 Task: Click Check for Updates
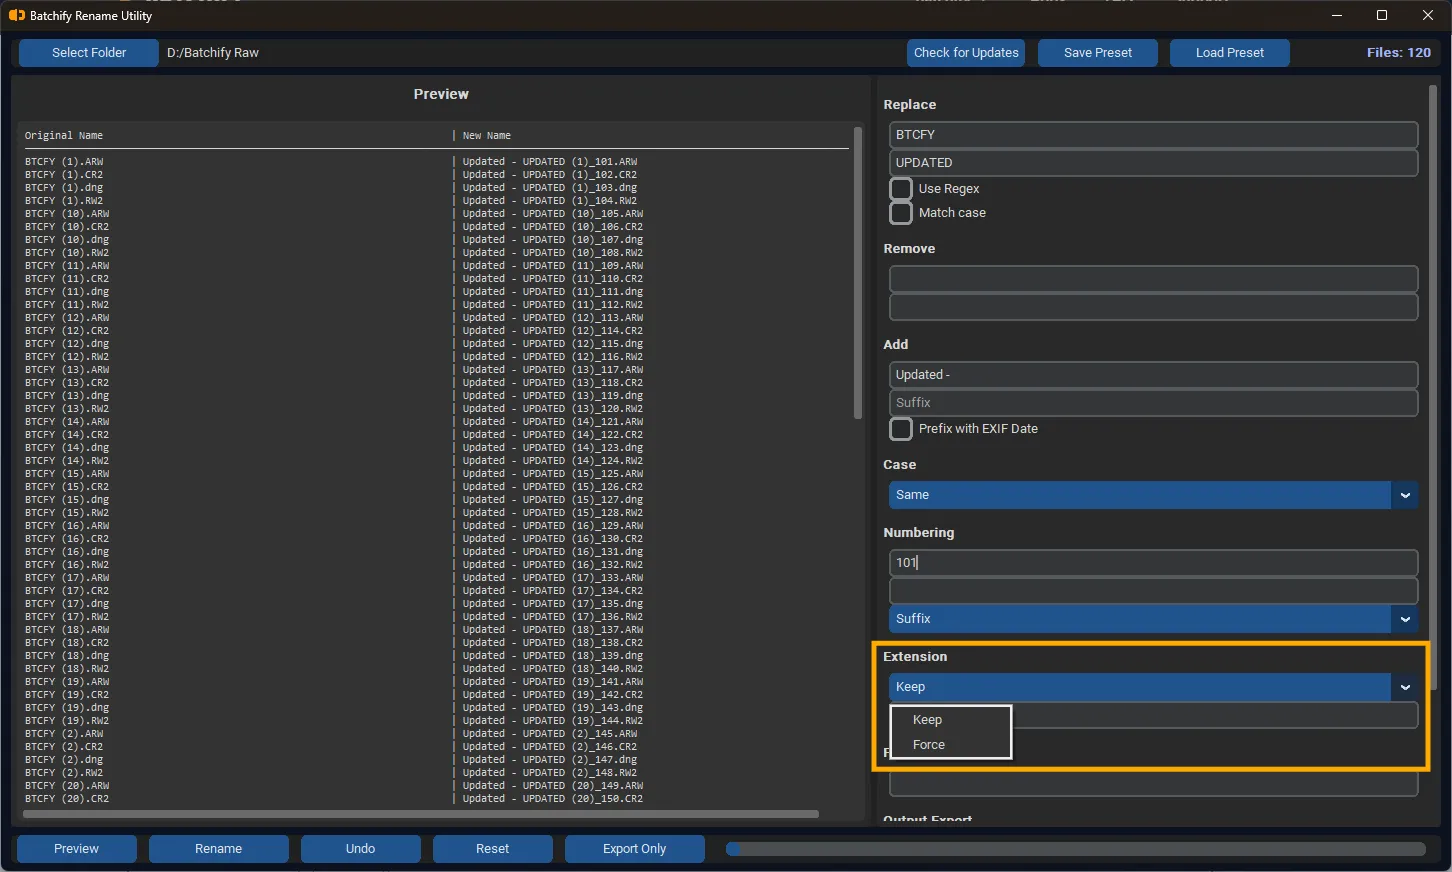point(965,52)
